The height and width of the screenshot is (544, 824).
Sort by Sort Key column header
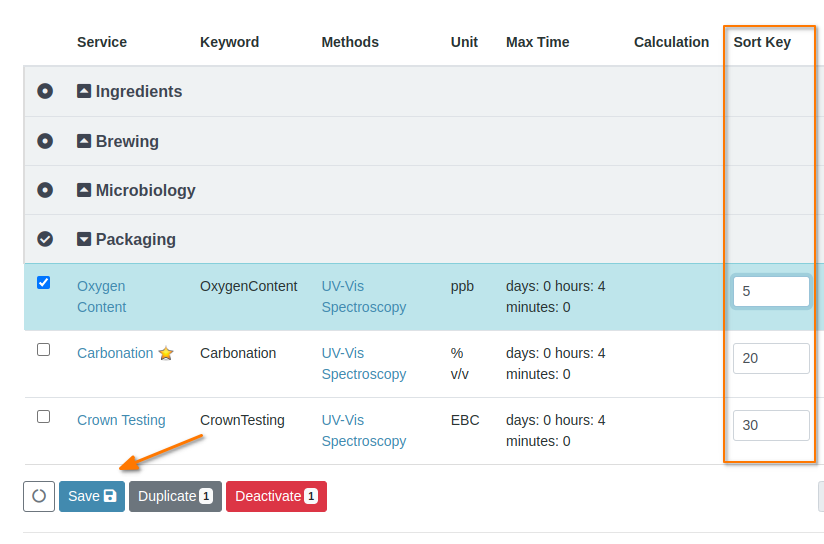pos(762,42)
